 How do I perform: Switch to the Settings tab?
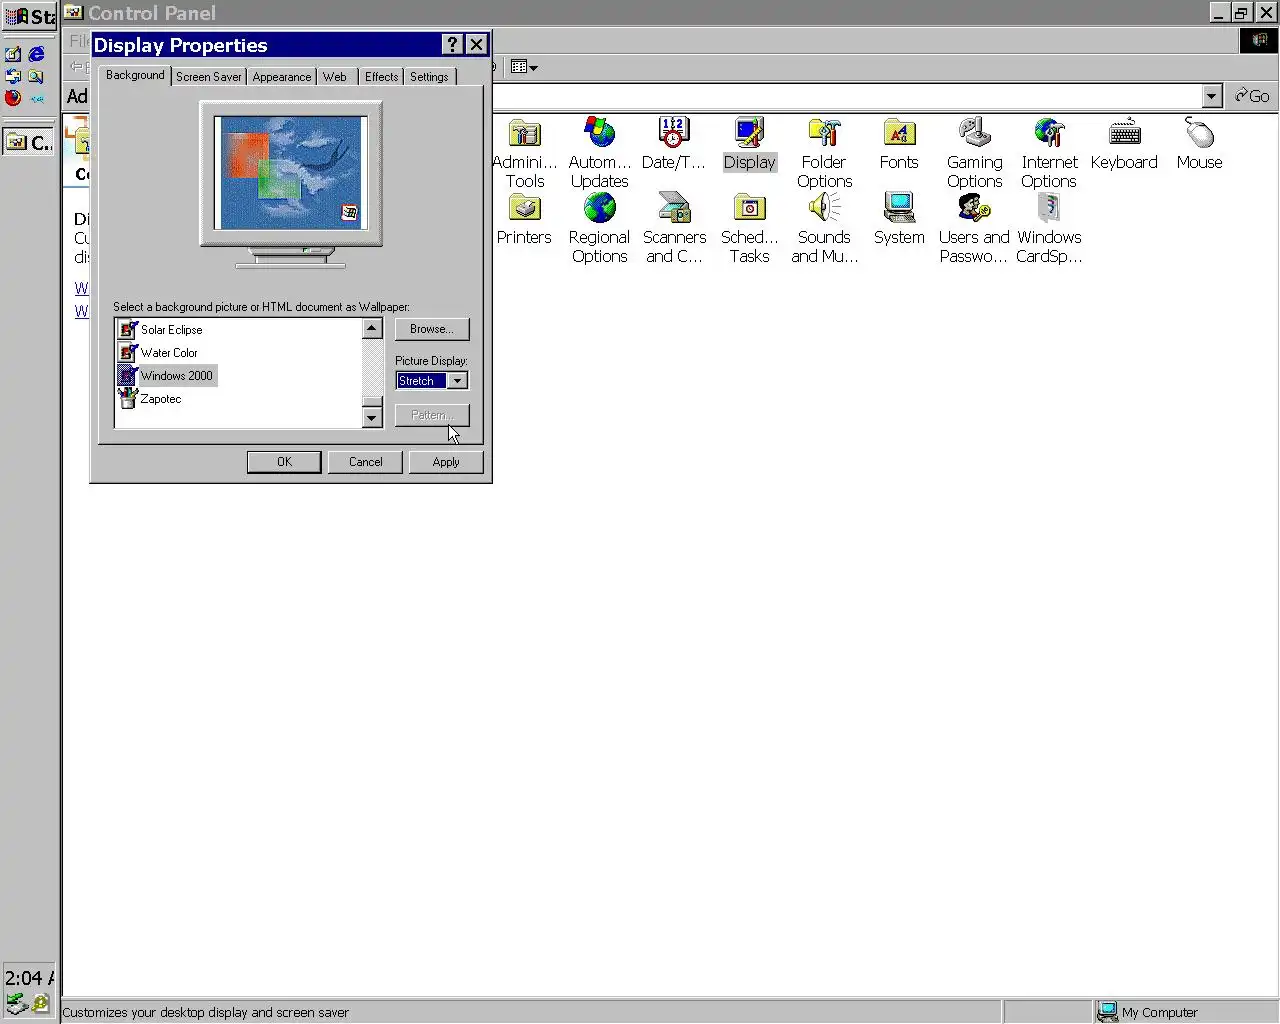tap(429, 77)
